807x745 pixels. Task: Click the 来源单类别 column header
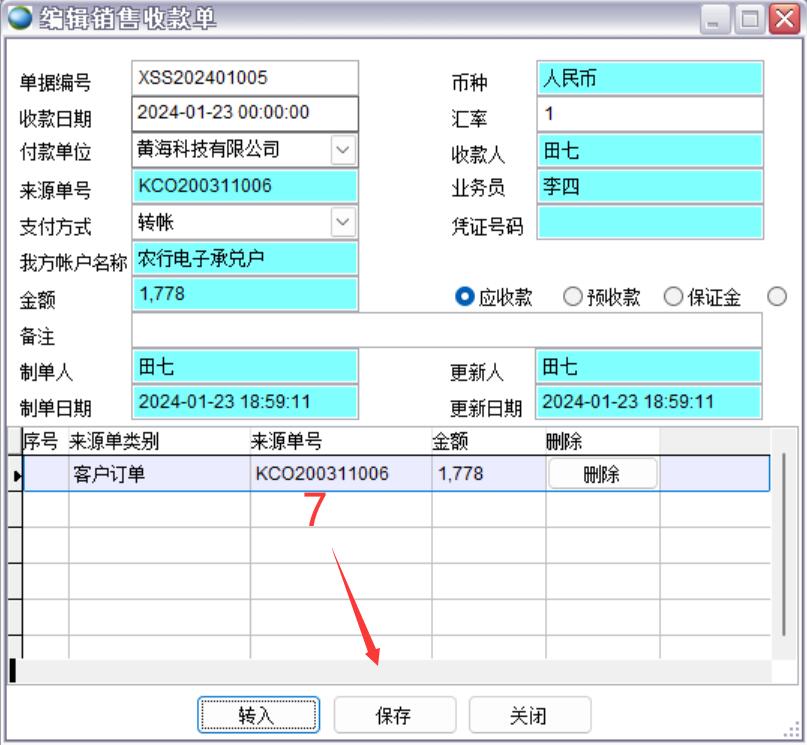click(158, 441)
